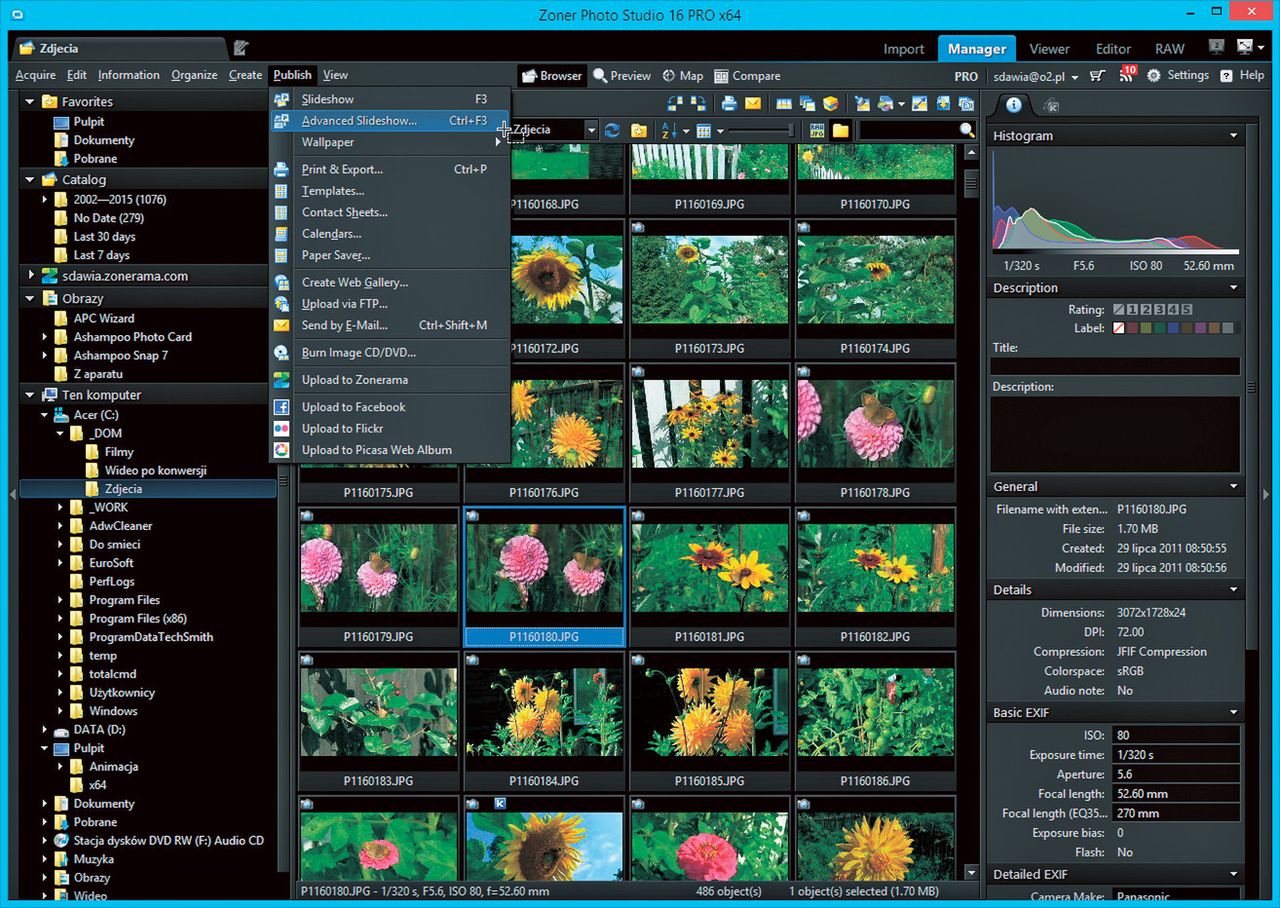The image size is (1280, 908).
Task: Click the Facebook icon in the Publish menu
Action: pyautogui.click(x=282, y=407)
